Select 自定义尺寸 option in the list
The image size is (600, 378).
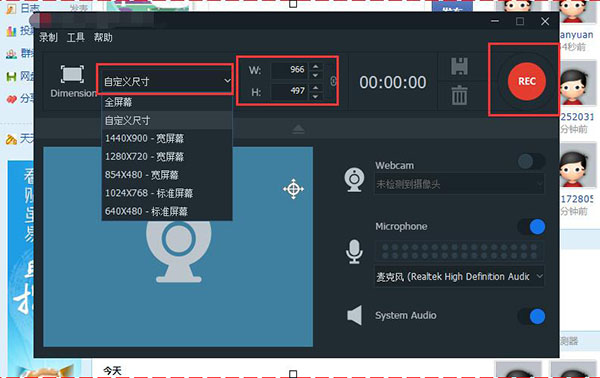[167, 121]
